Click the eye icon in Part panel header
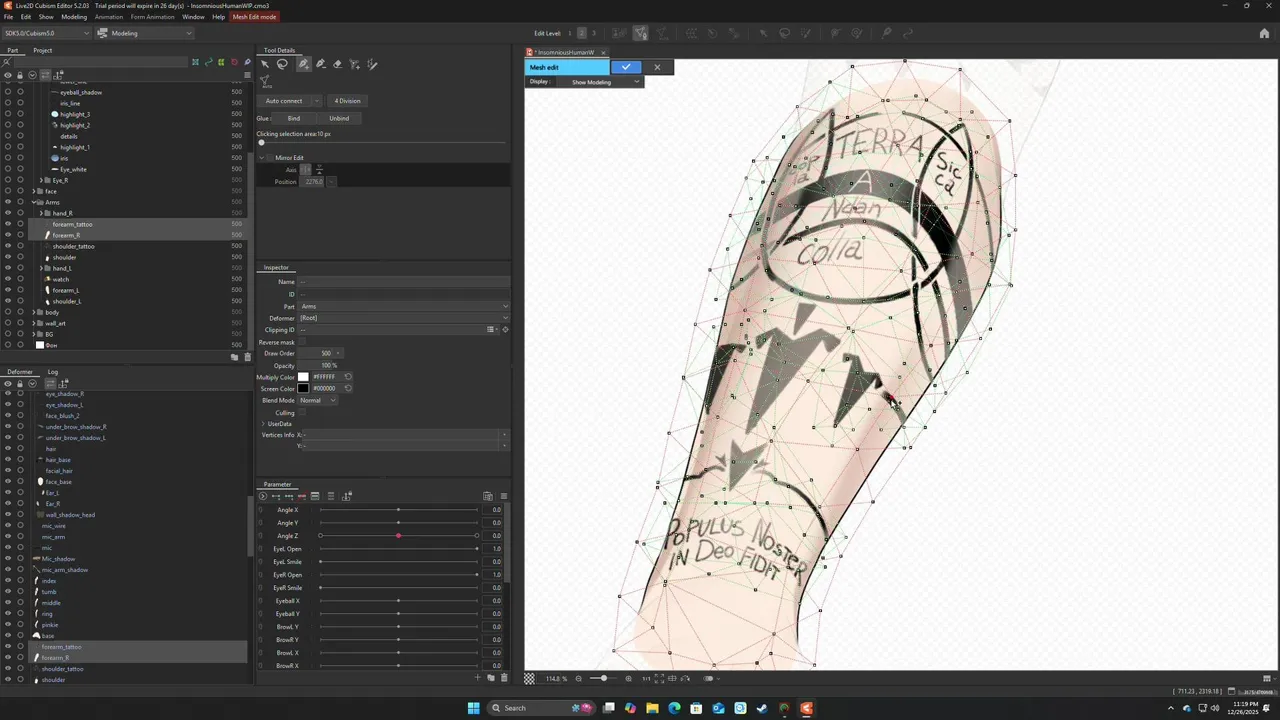 8,75
